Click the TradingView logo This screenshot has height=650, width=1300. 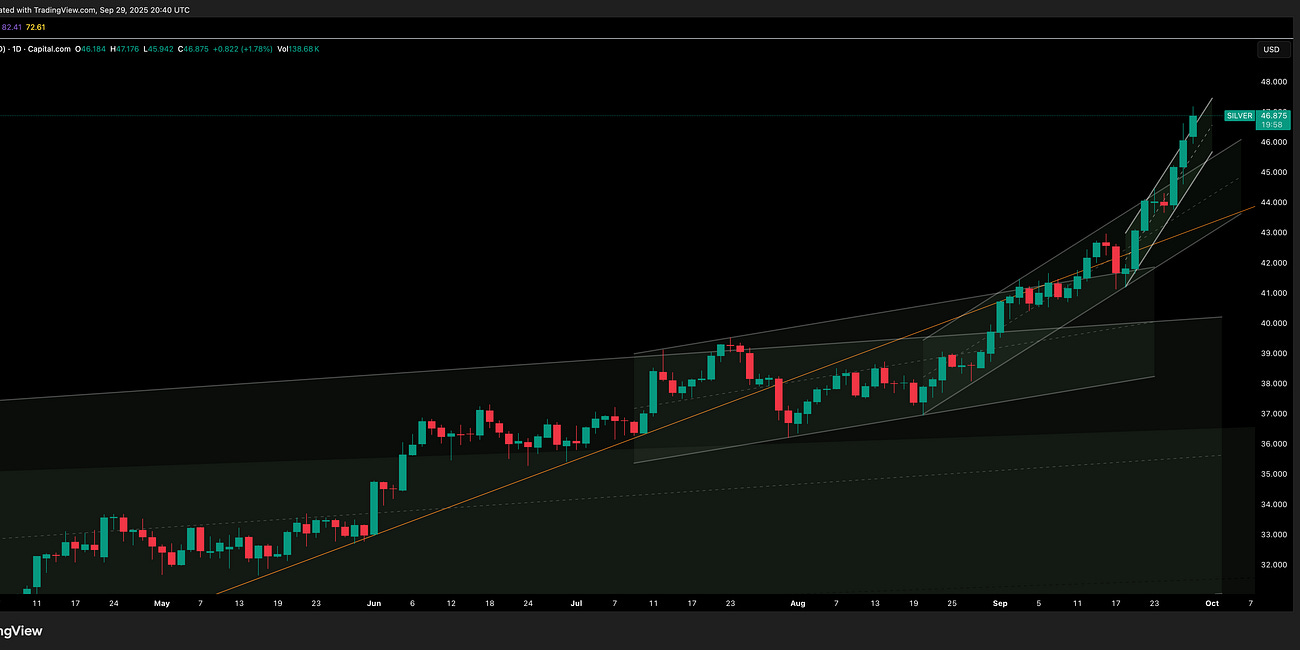pyautogui.click(x=22, y=630)
